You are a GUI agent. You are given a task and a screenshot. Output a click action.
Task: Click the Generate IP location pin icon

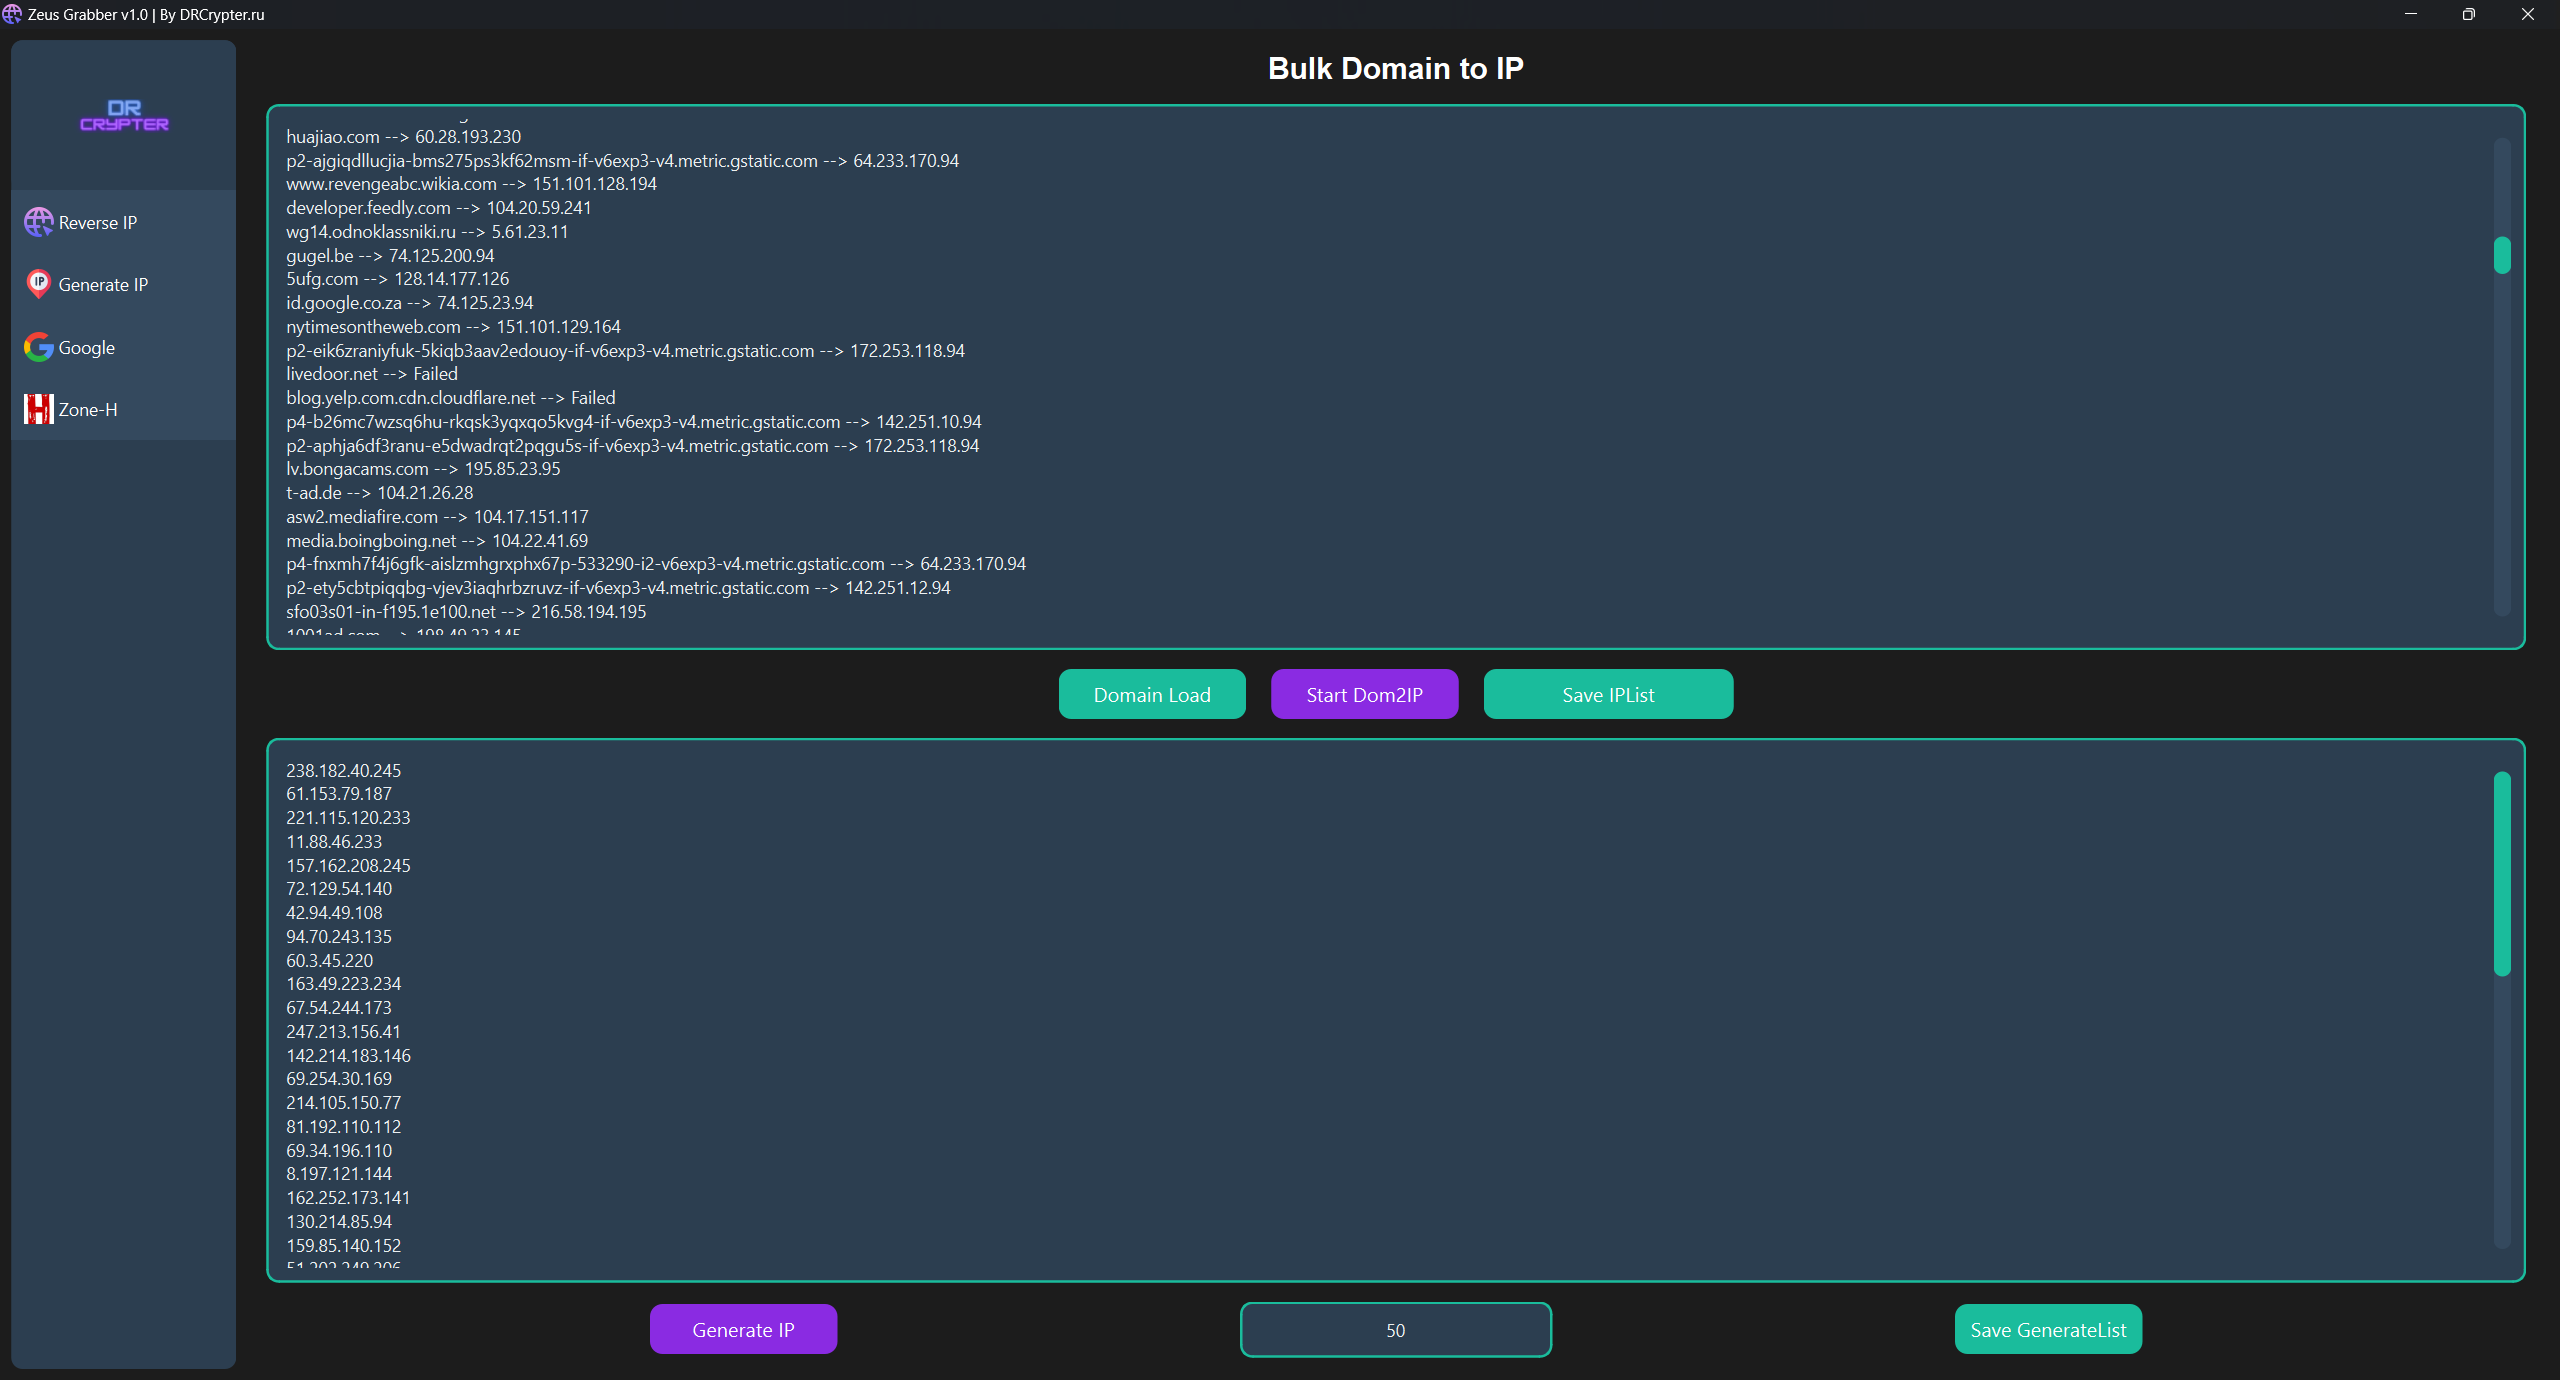(x=38, y=284)
